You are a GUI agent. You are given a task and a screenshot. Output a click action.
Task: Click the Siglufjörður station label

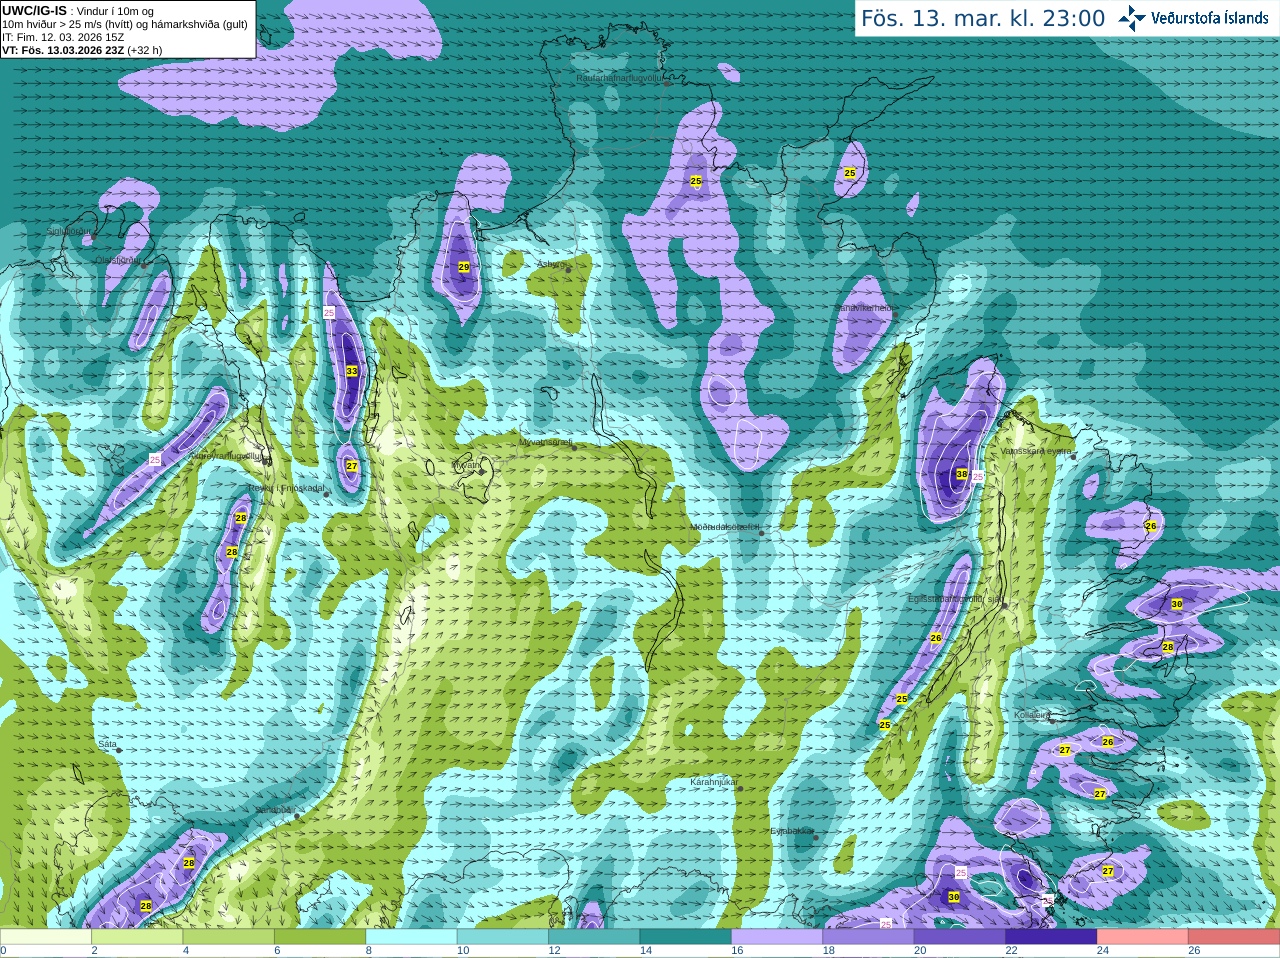[x=68, y=232]
